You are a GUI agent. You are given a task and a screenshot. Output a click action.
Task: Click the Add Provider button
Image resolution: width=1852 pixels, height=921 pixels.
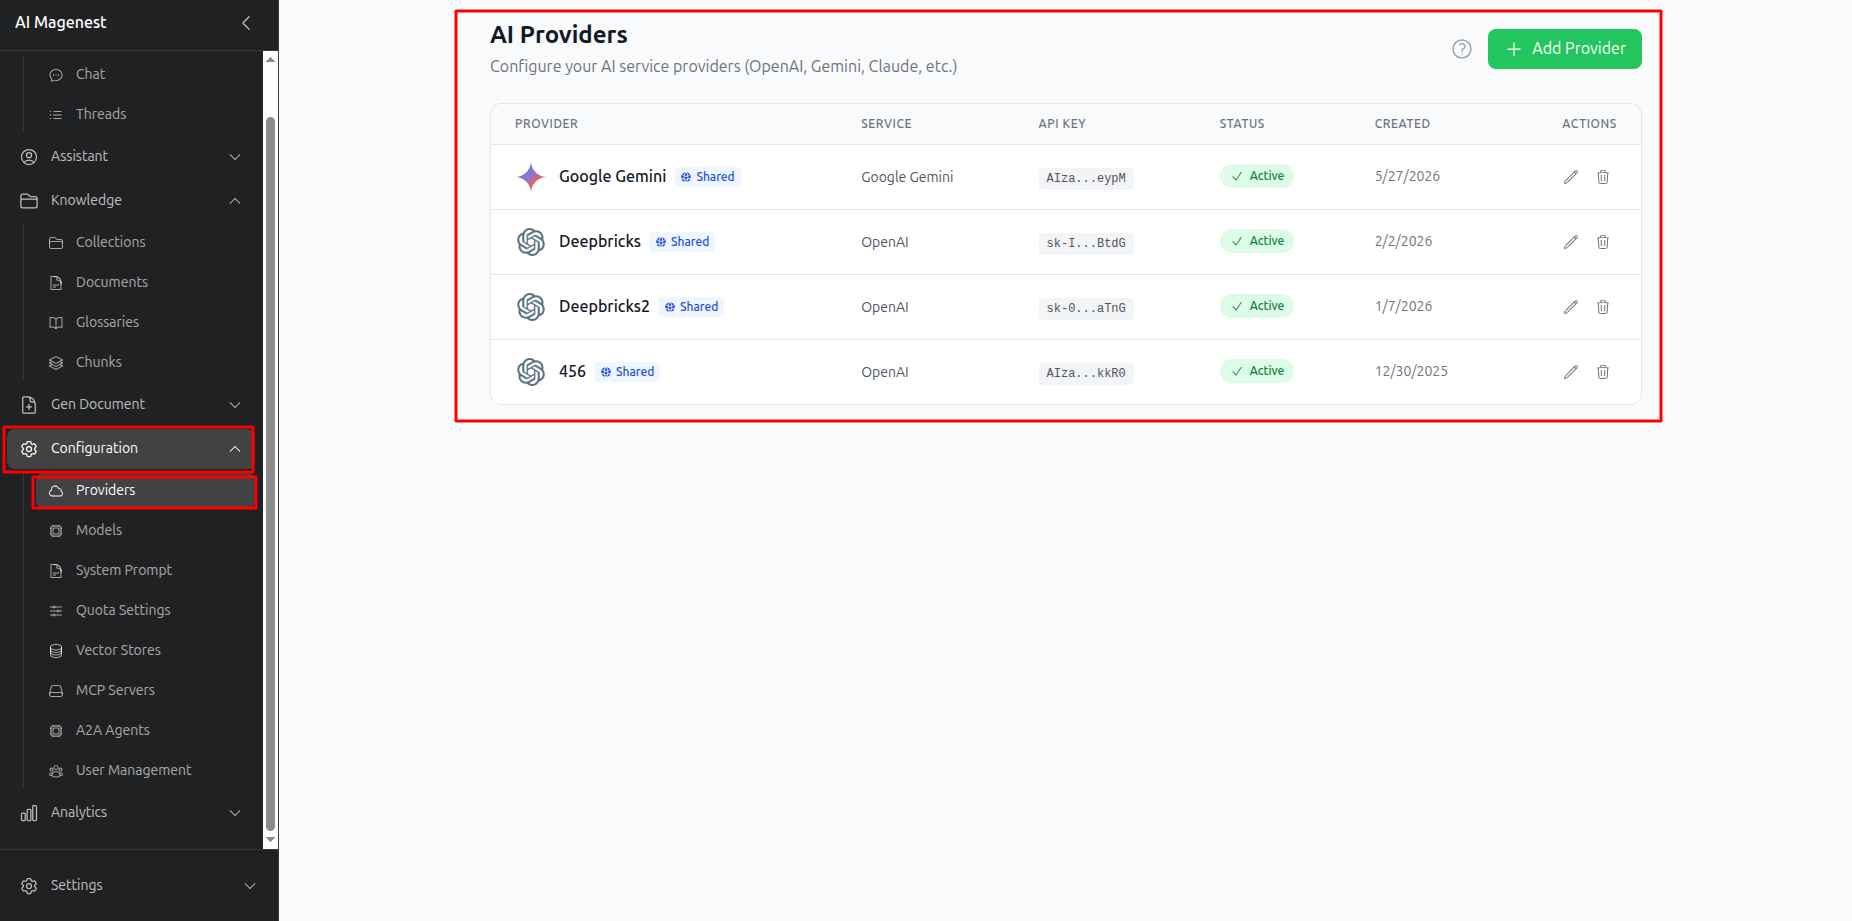1565,49
